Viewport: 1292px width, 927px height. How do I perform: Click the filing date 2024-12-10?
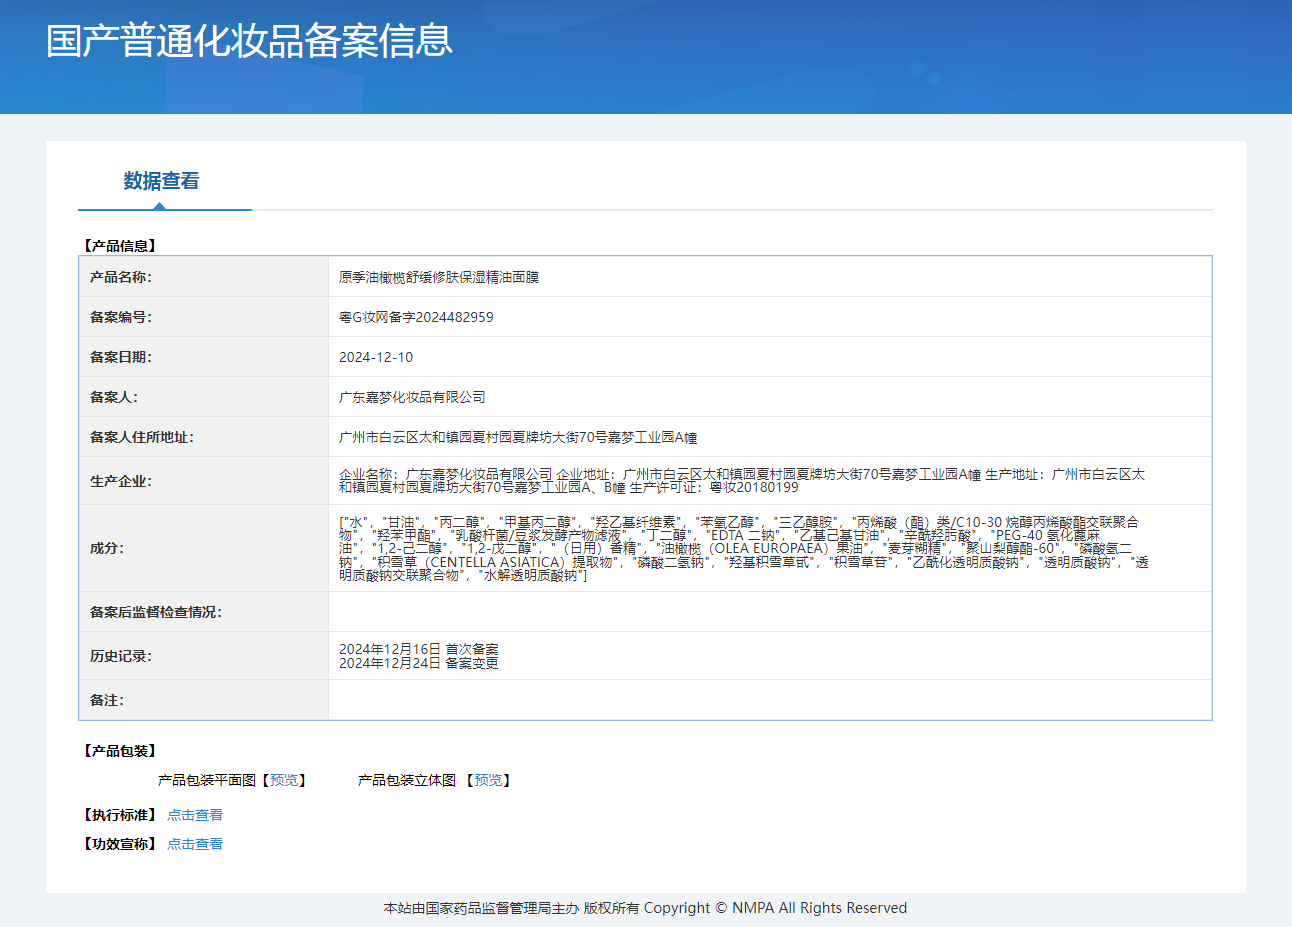[376, 357]
